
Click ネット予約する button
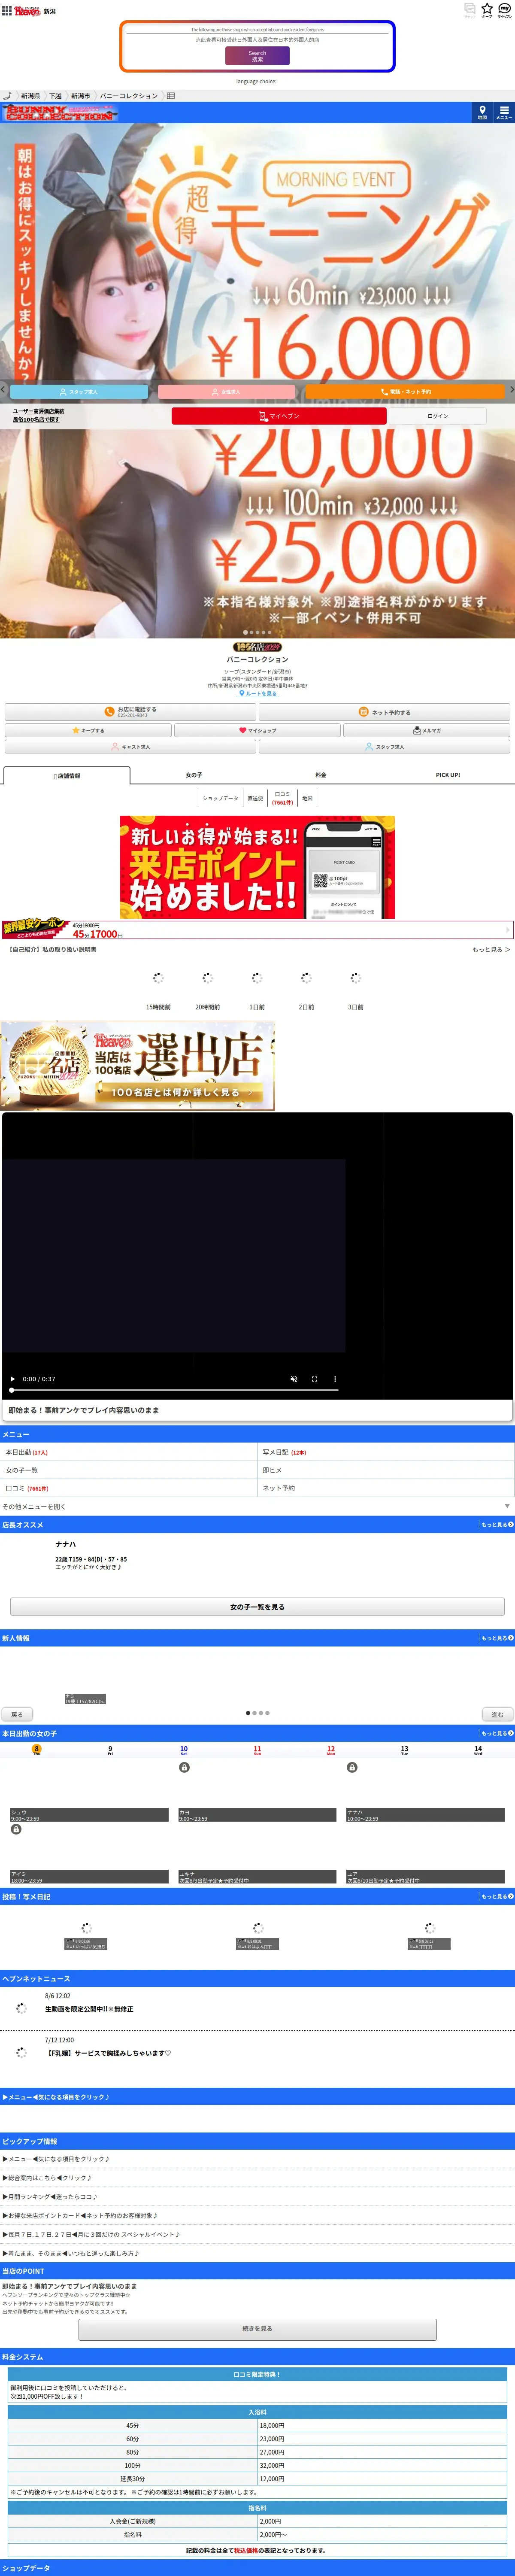(384, 712)
